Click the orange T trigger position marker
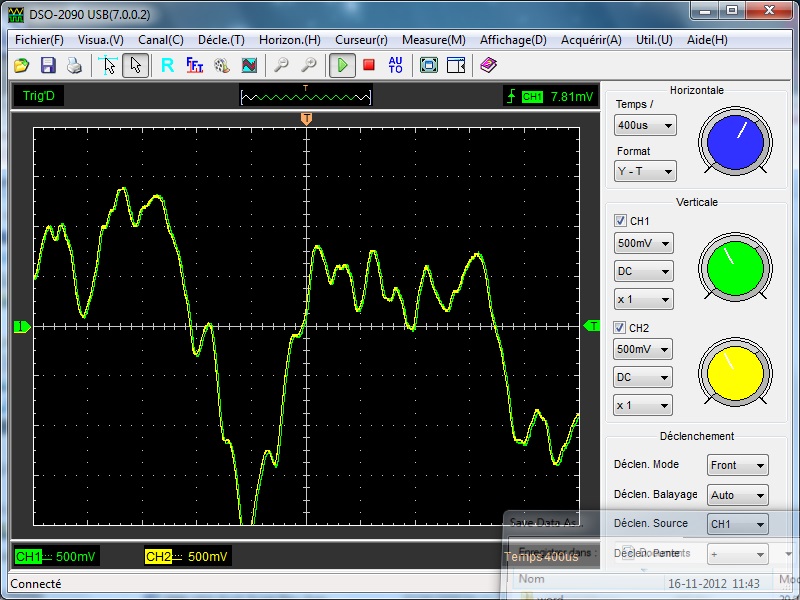Image resolution: width=800 pixels, height=600 pixels. coord(307,119)
